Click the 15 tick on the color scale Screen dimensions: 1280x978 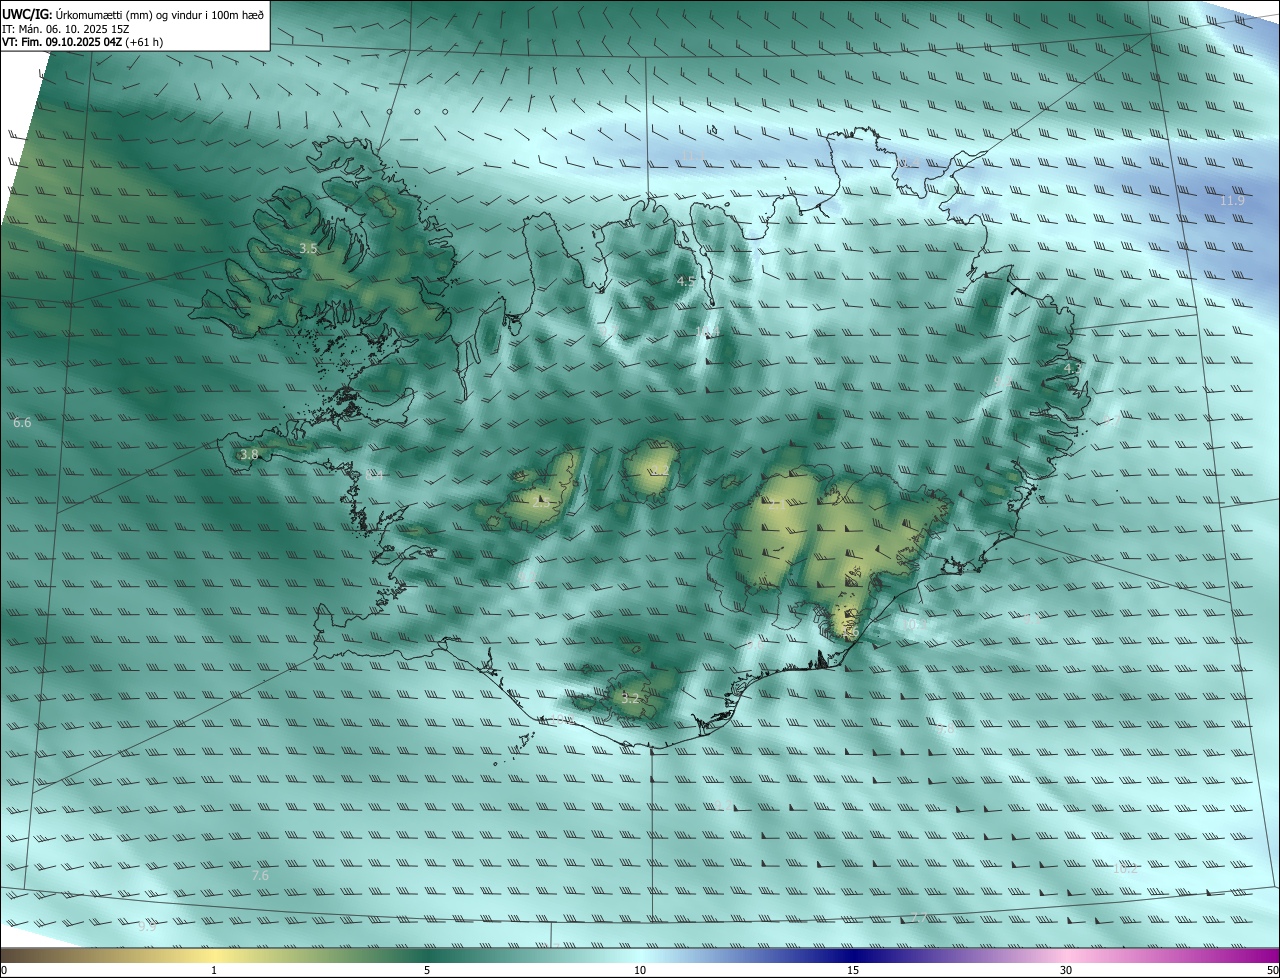pyautogui.click(x=853, y=970)
